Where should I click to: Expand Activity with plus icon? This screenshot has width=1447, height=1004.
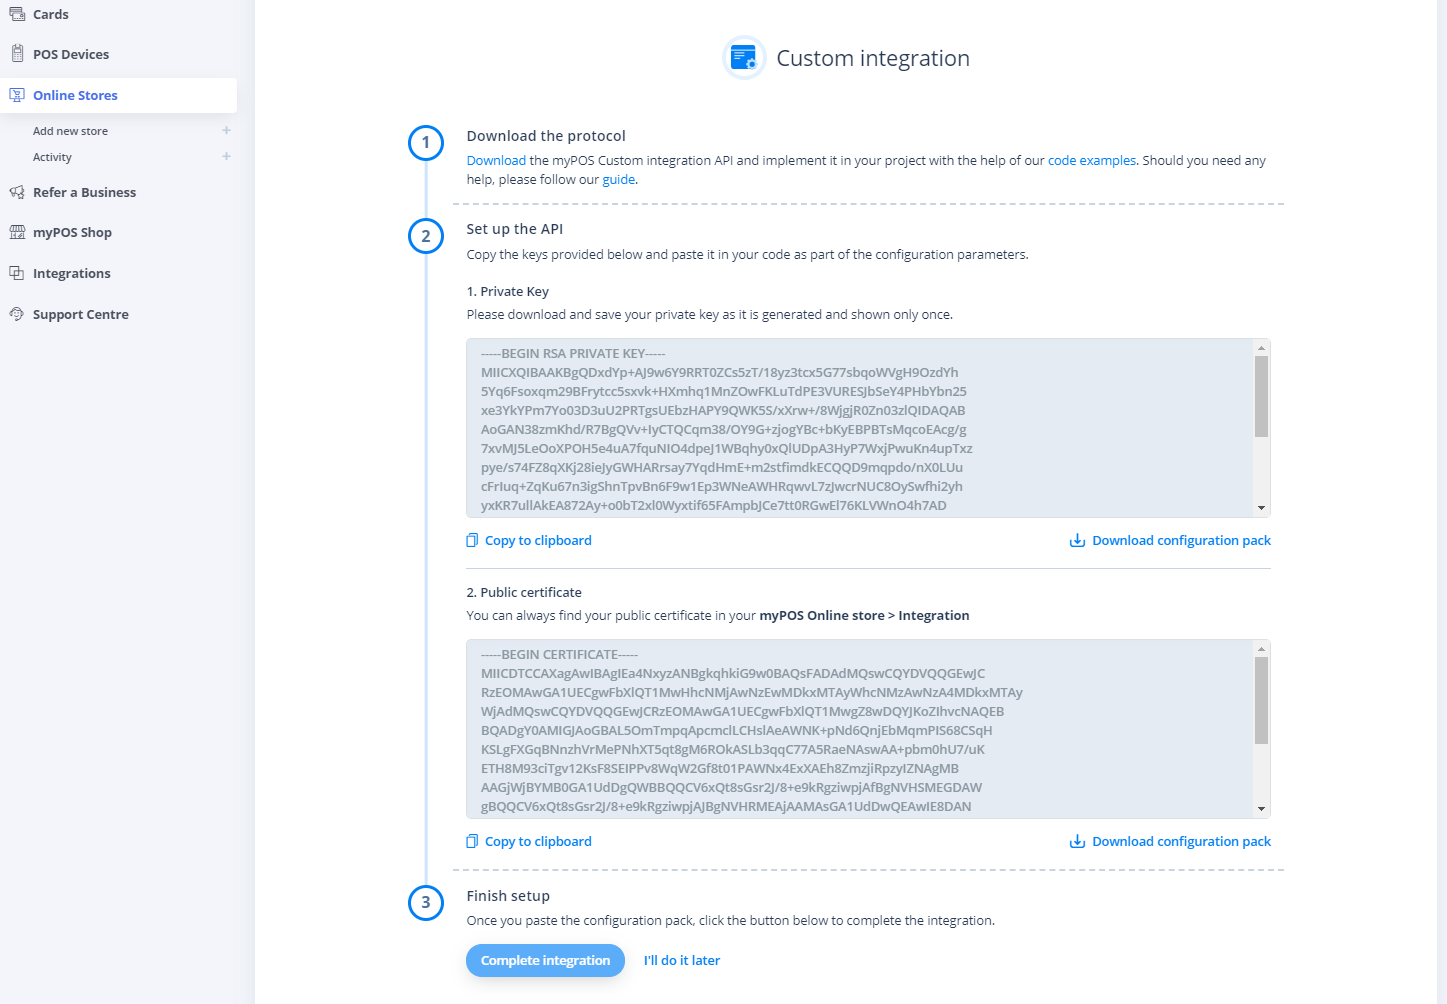(x=226, y=156)
